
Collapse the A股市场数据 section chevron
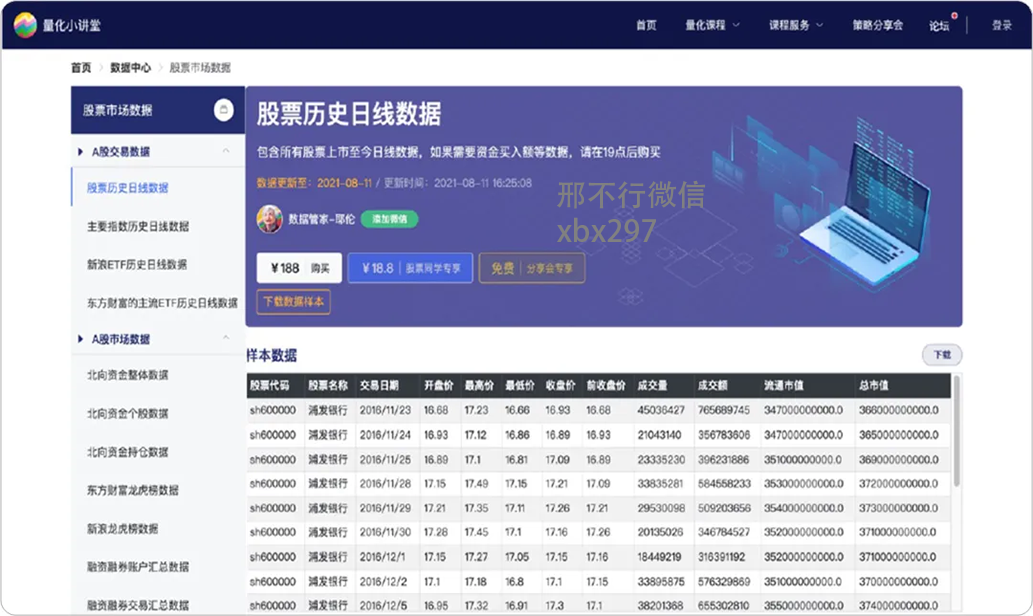226,338
